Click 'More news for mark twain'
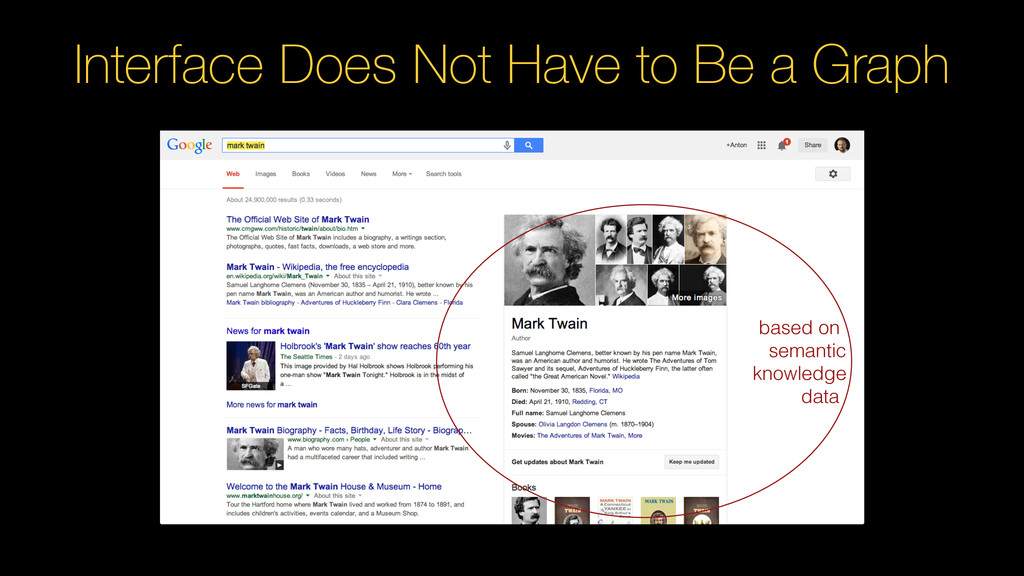The width and height of the screenshot is (1024, 576). [272, 405]
